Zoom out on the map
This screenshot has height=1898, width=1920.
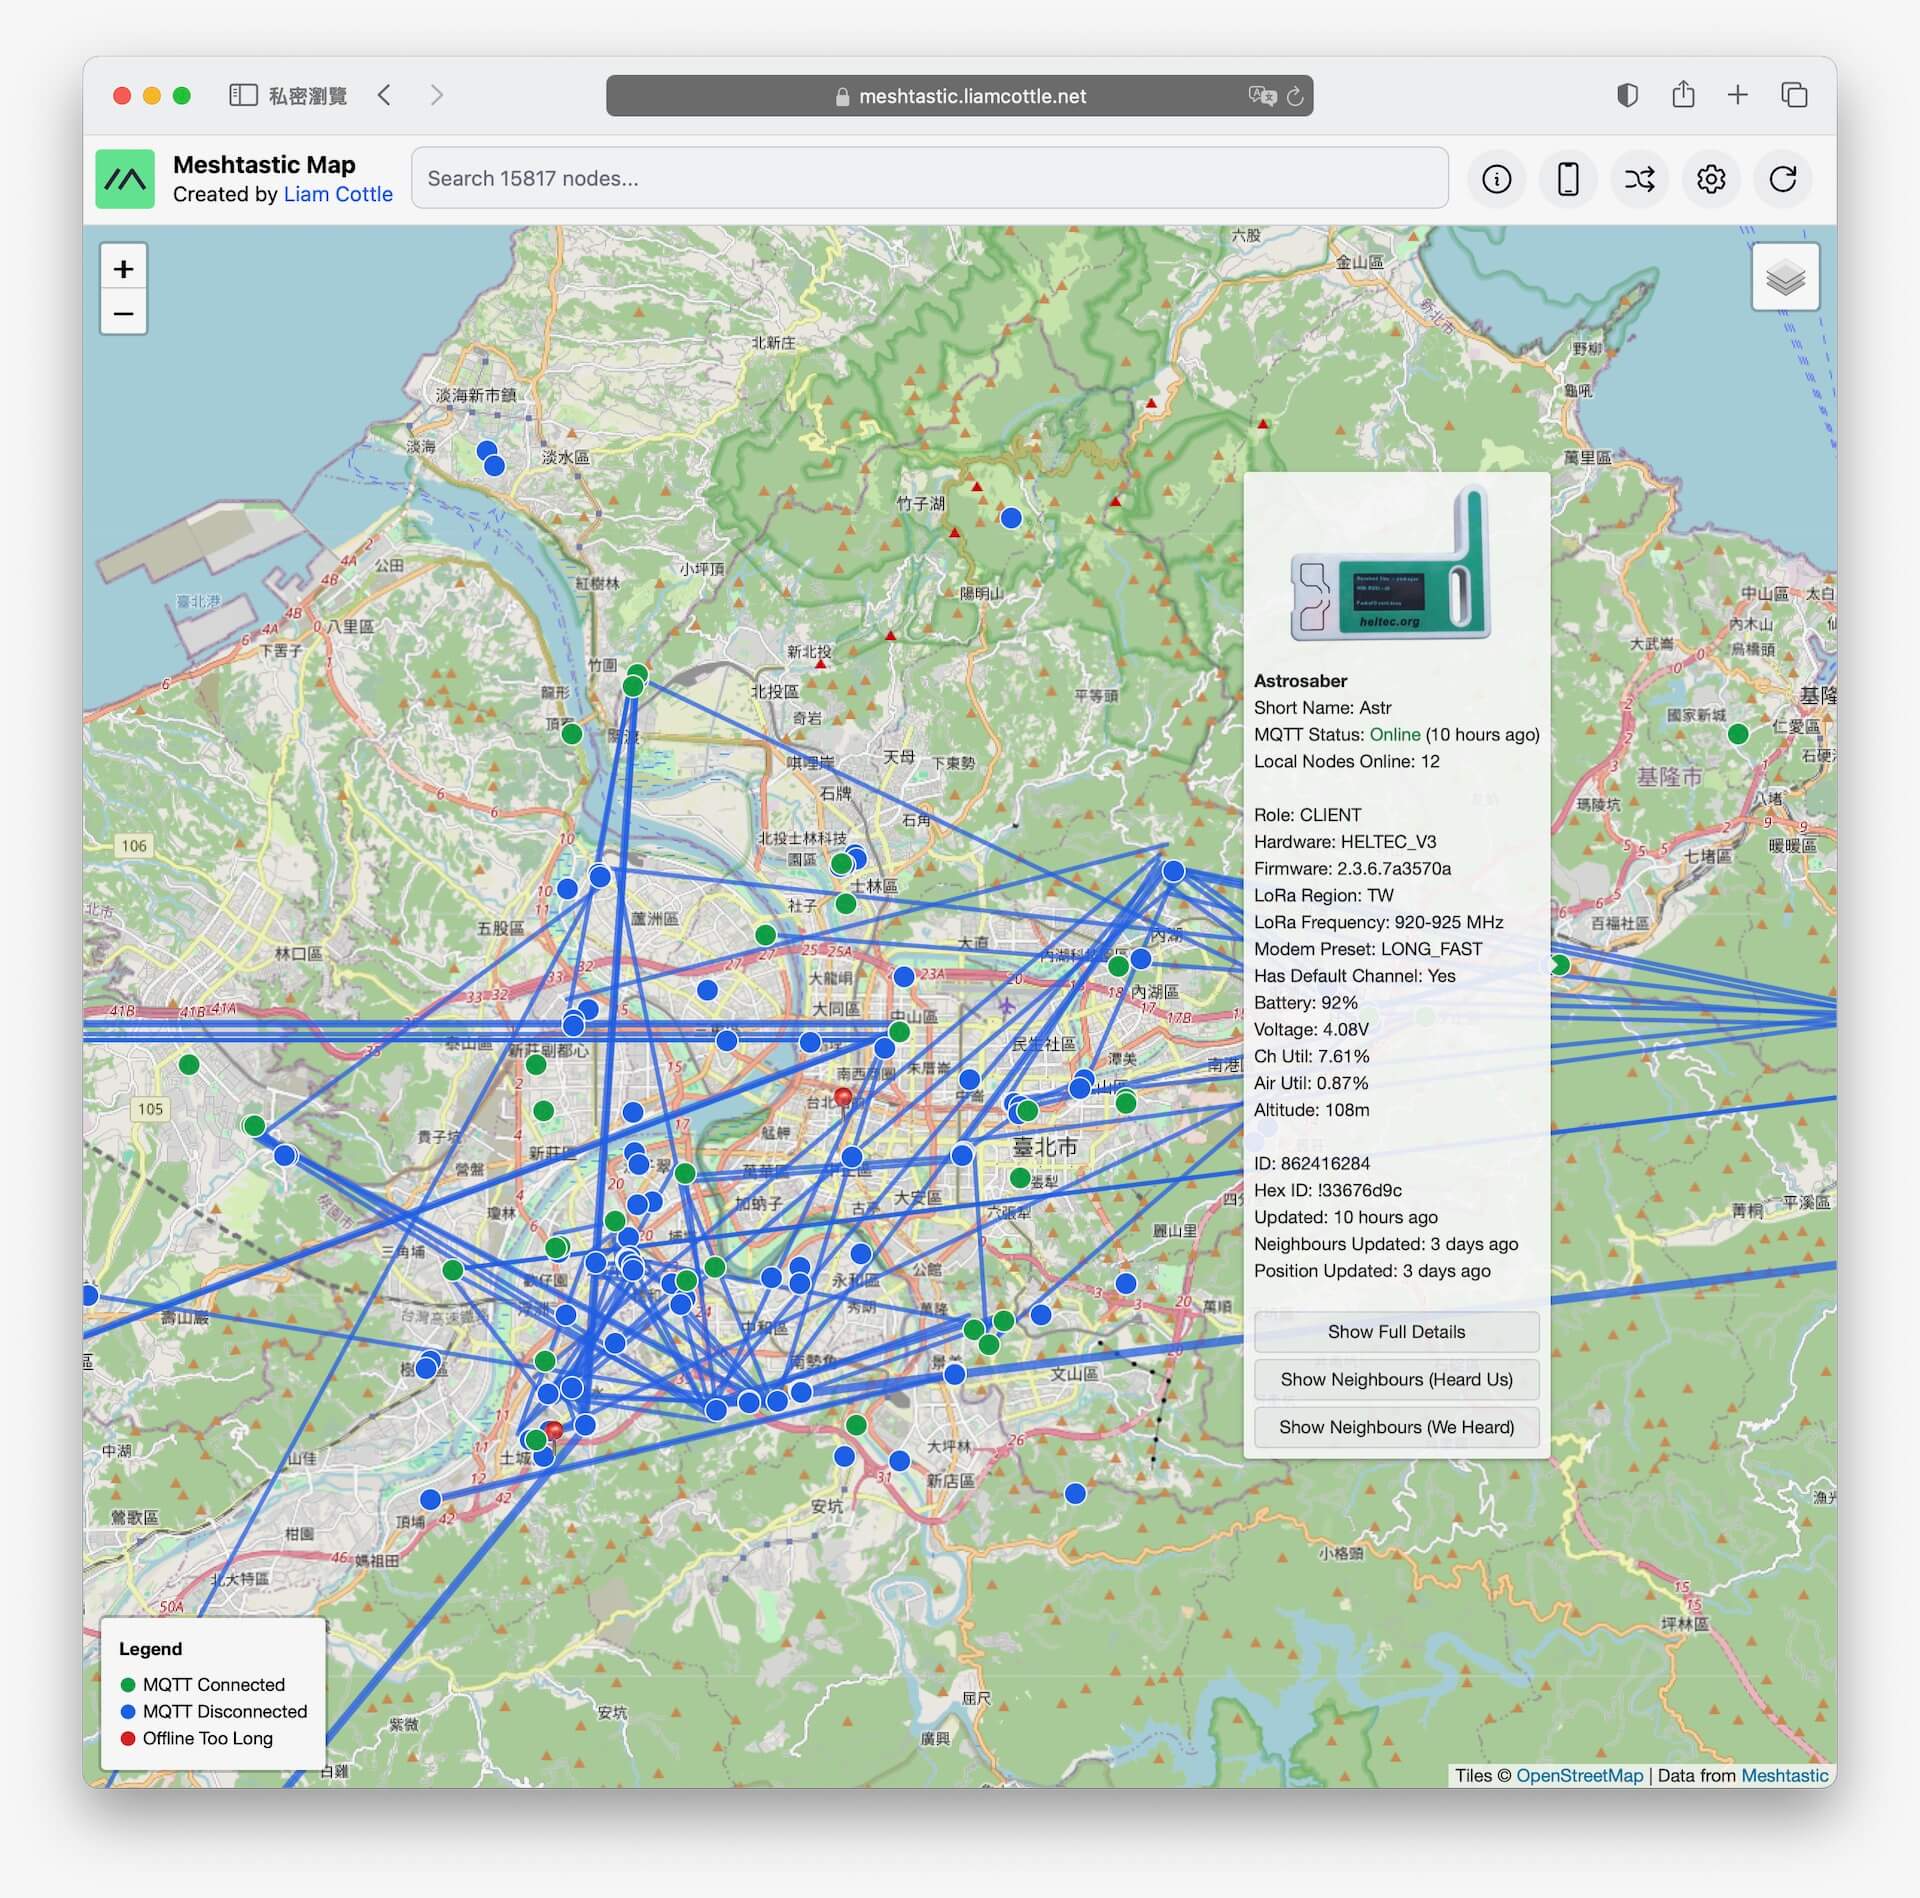point(123,313)
